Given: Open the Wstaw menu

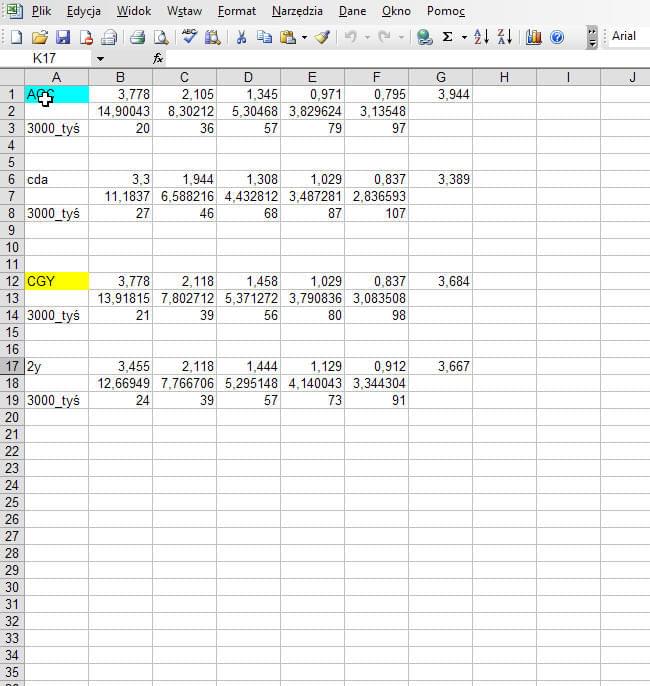Looking at the screenshot, I should (x=184, y=11).
